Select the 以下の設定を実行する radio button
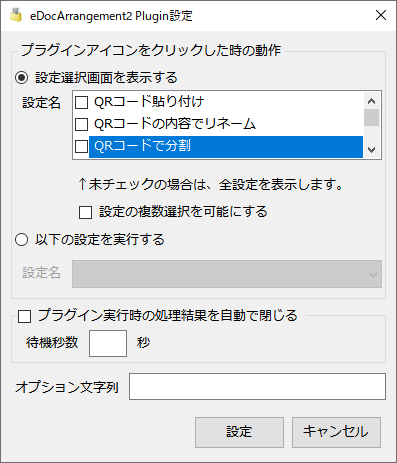397x463 pixels. [22, 239]
